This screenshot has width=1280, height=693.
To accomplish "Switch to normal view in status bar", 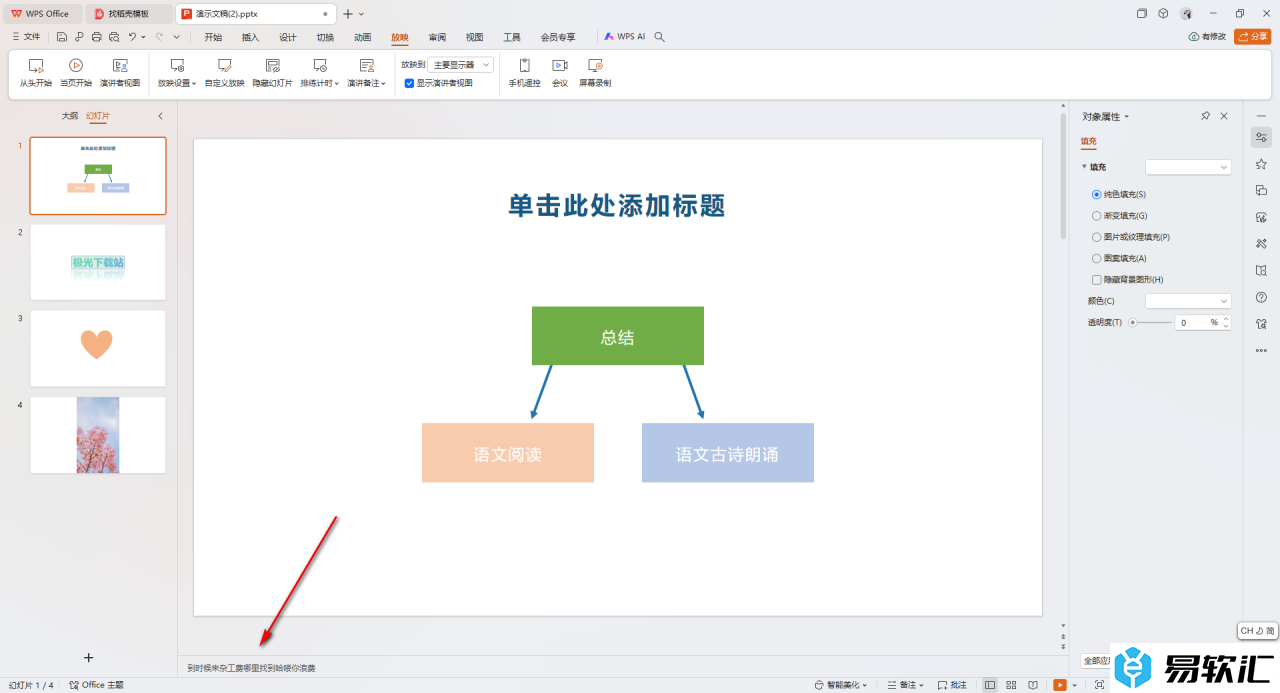I will coord(990,685).
